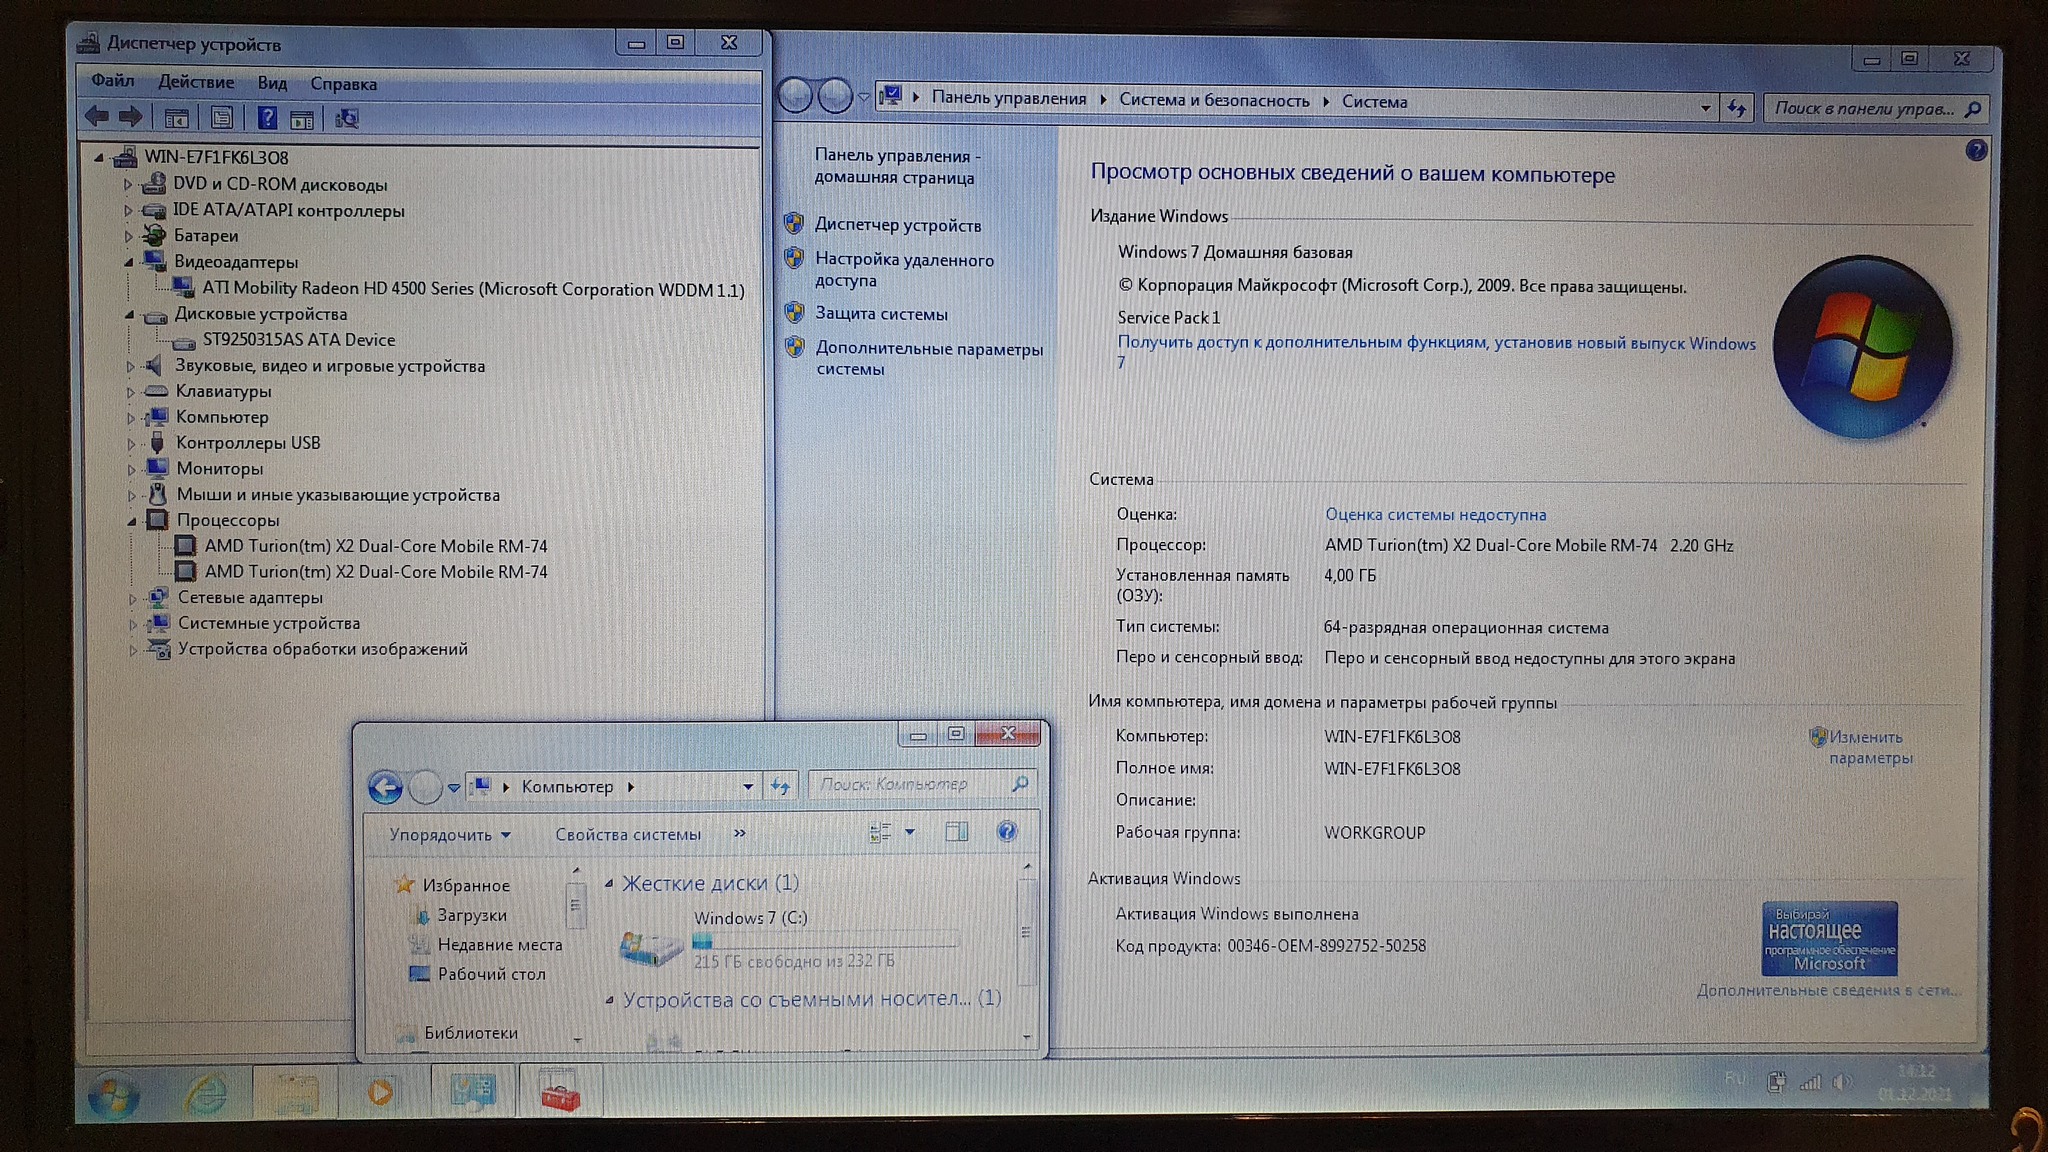Click the Back arrow in Device Manager toolbar
The height and width of the screenshot is (1152, 2048).
click(97, 116)
